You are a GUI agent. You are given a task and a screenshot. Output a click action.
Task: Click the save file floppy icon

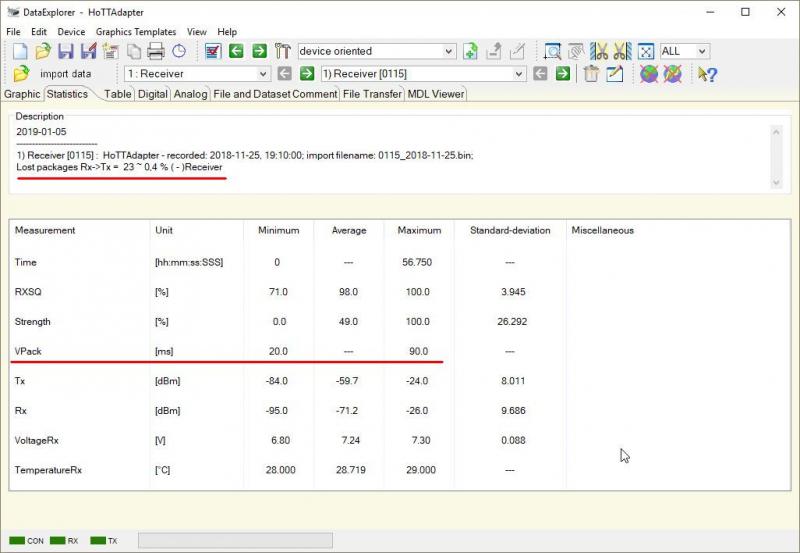click(65, 51)
